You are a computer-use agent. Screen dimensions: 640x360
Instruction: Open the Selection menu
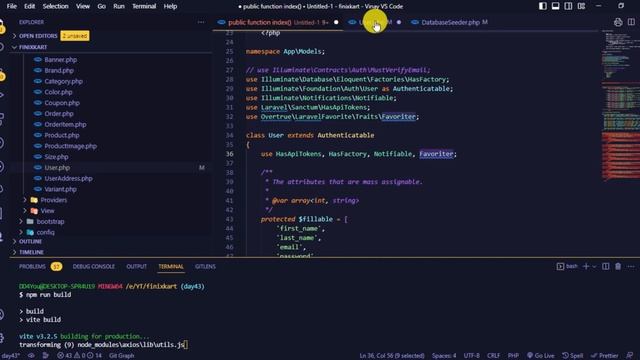56,6
